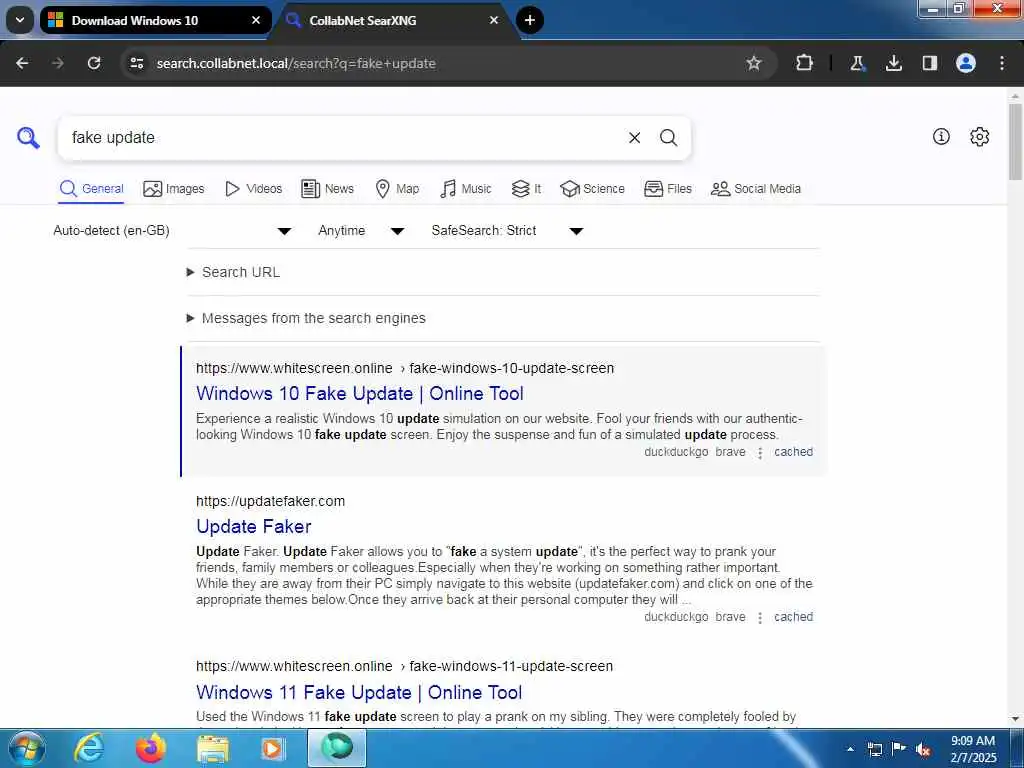Click the page vertical scrollbar thumb
Screen dimensions: 1024x768
[x=1016, y=141]
